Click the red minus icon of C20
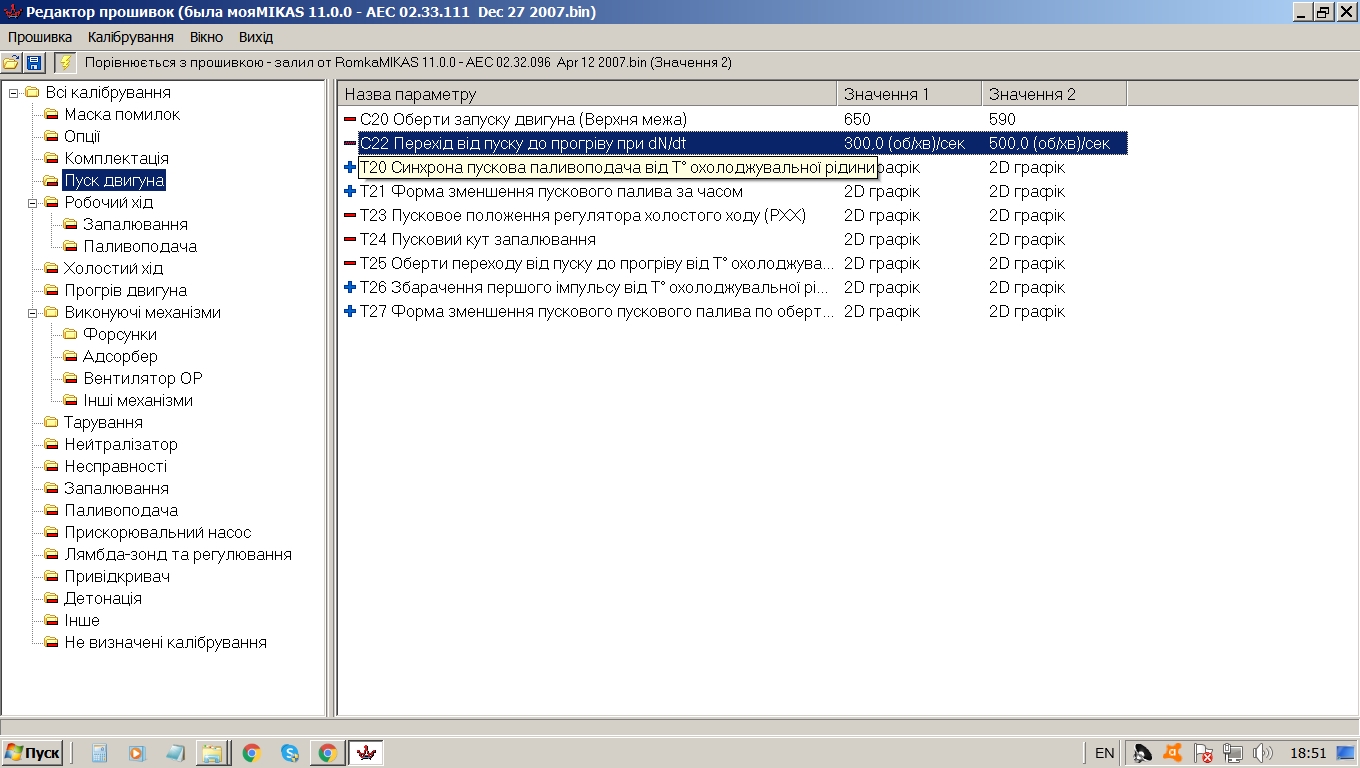1360x768 pixels. coord(350,119)
